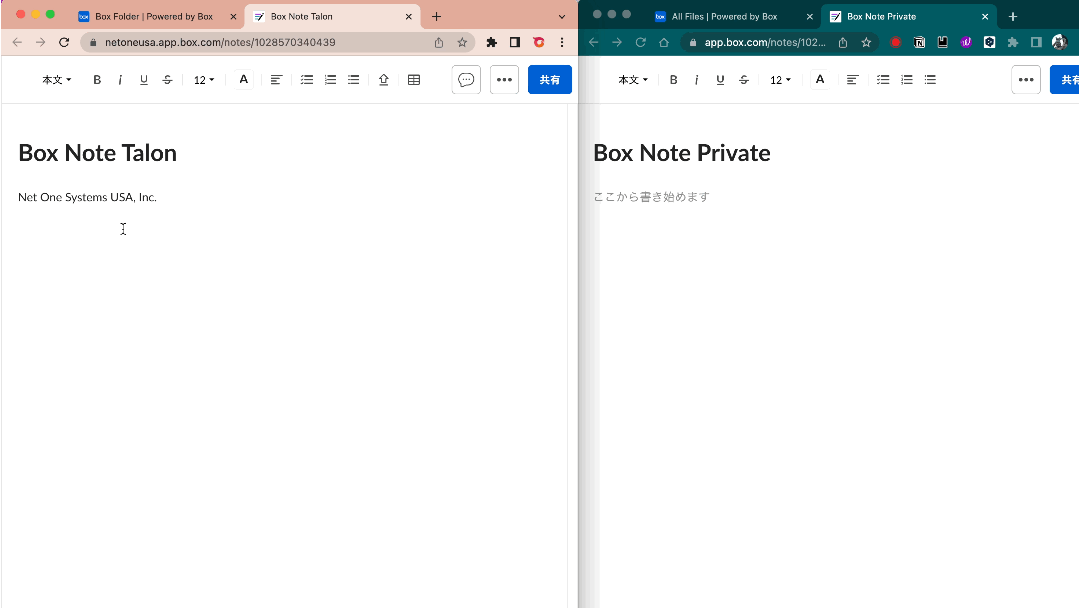Screen dimensions: 1080x608
Task: Open text alignment in Private note toolbar
Action: (853, 80)
